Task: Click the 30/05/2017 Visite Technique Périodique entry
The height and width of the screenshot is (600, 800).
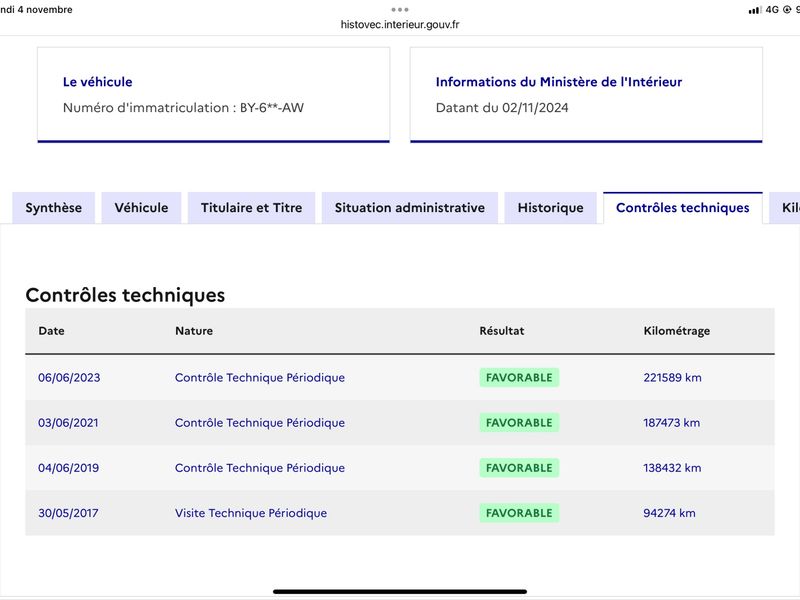Action: tap(251, 513)
